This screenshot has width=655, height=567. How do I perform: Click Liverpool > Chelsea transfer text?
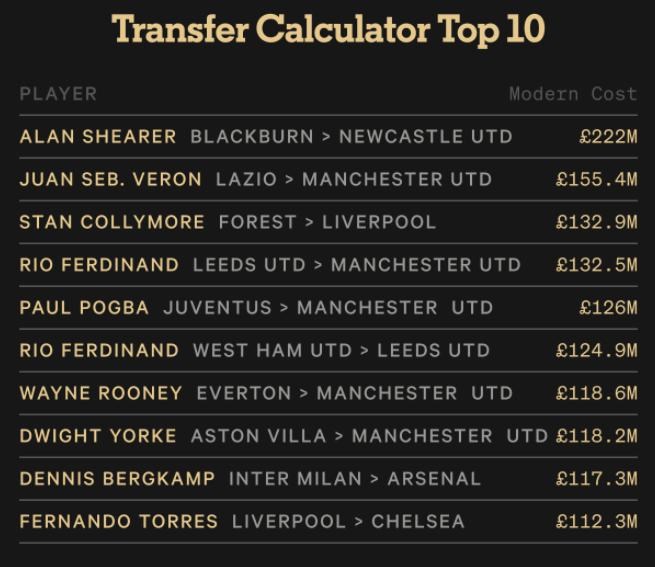click(348, 522)
